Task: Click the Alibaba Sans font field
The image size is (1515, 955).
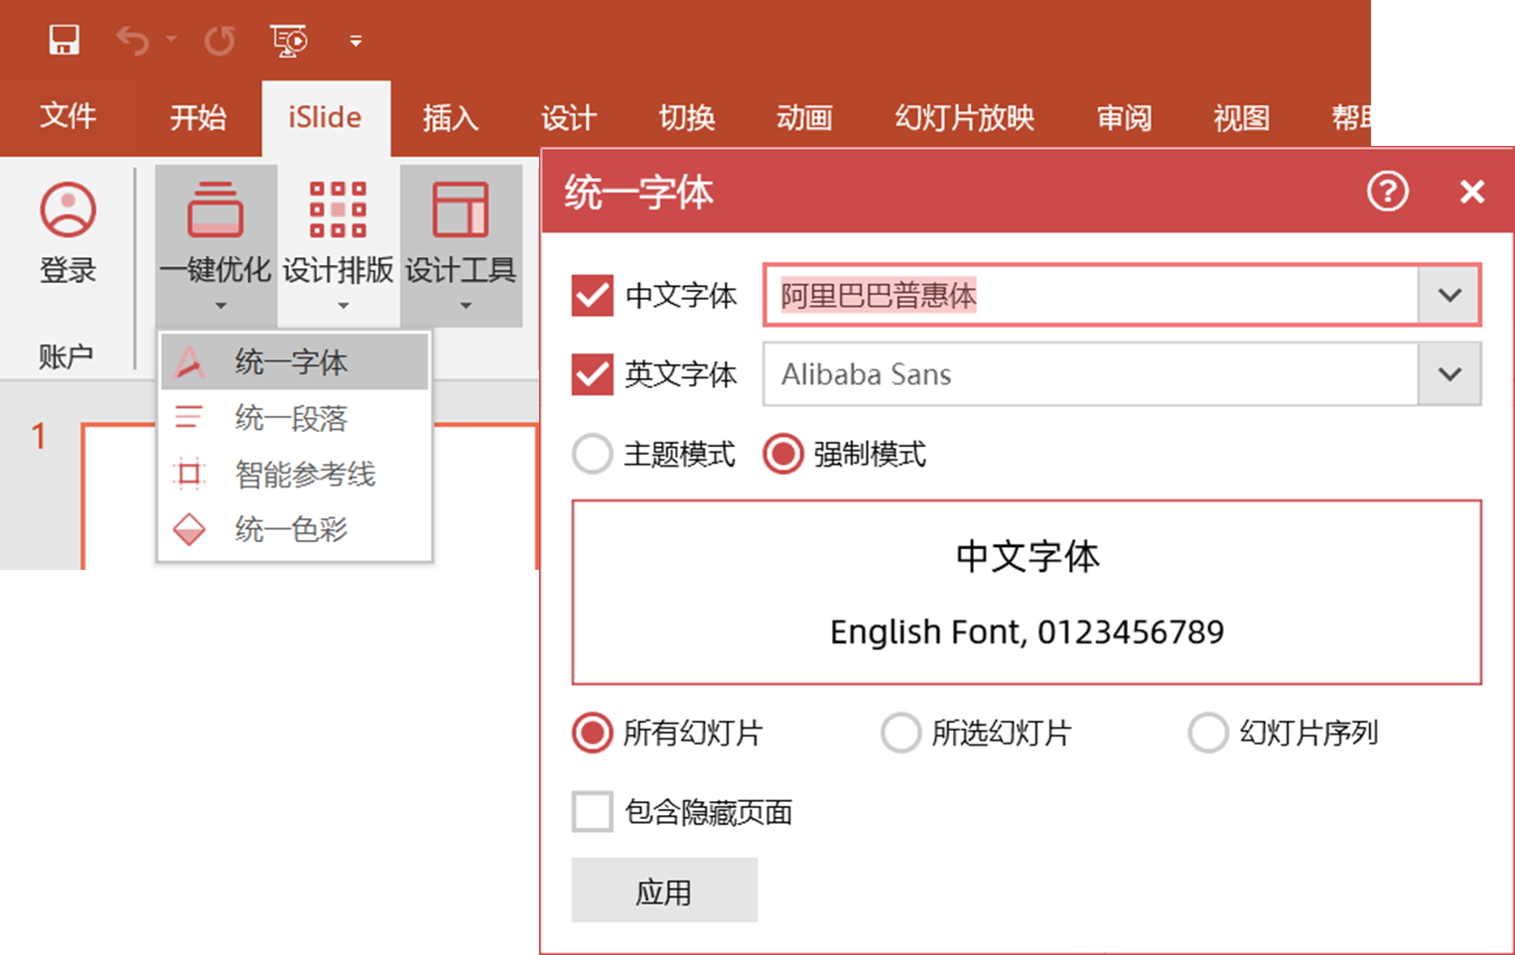Action: tap(1091, 374)
